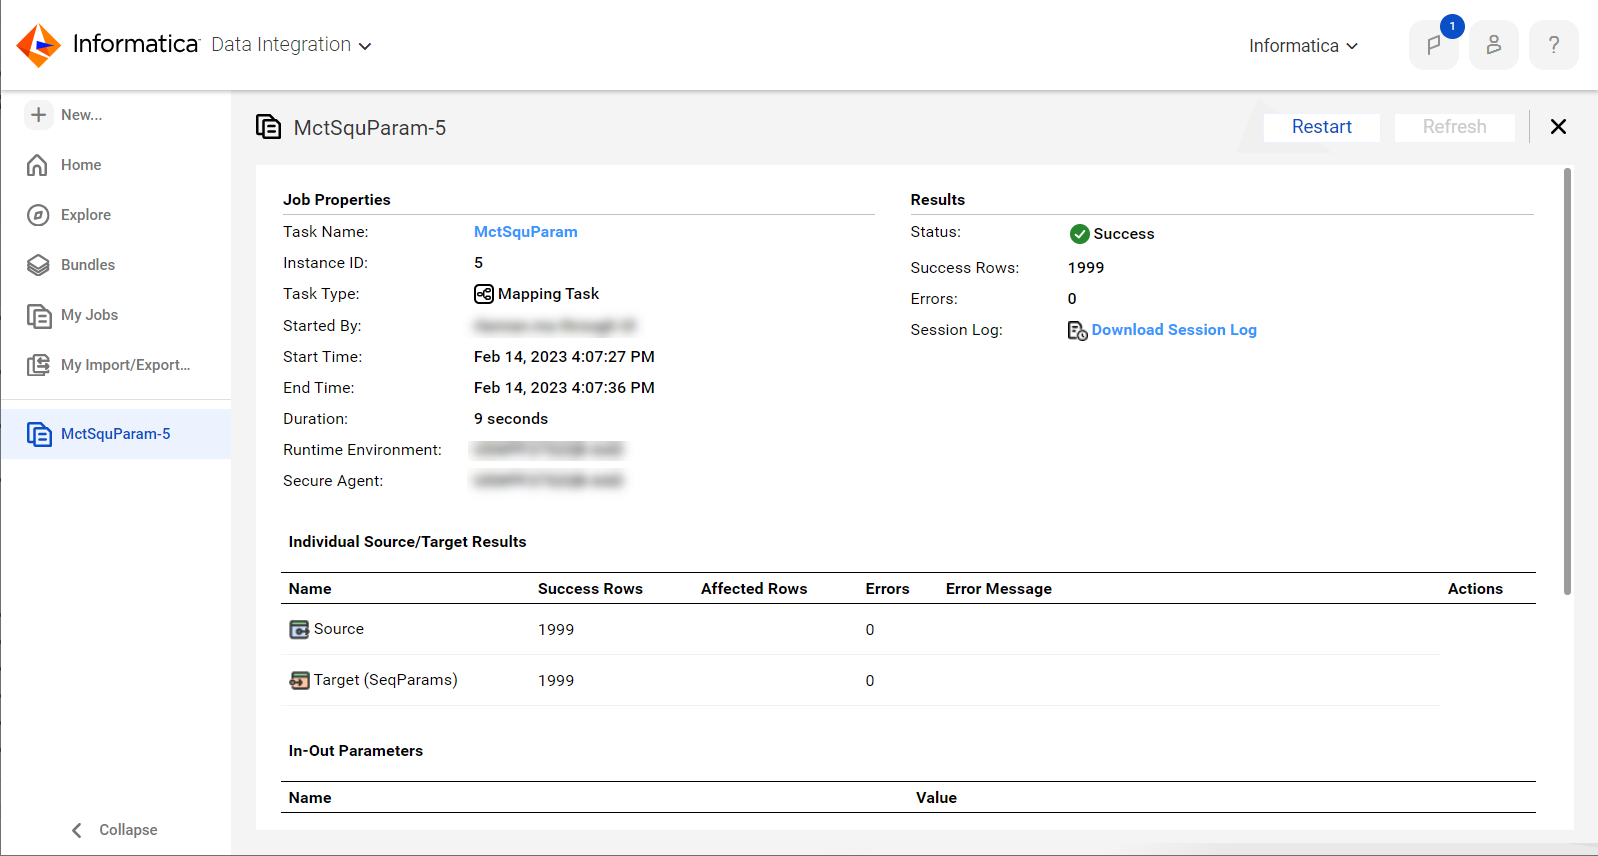Click the Success Rows column header

pos(590,589)
